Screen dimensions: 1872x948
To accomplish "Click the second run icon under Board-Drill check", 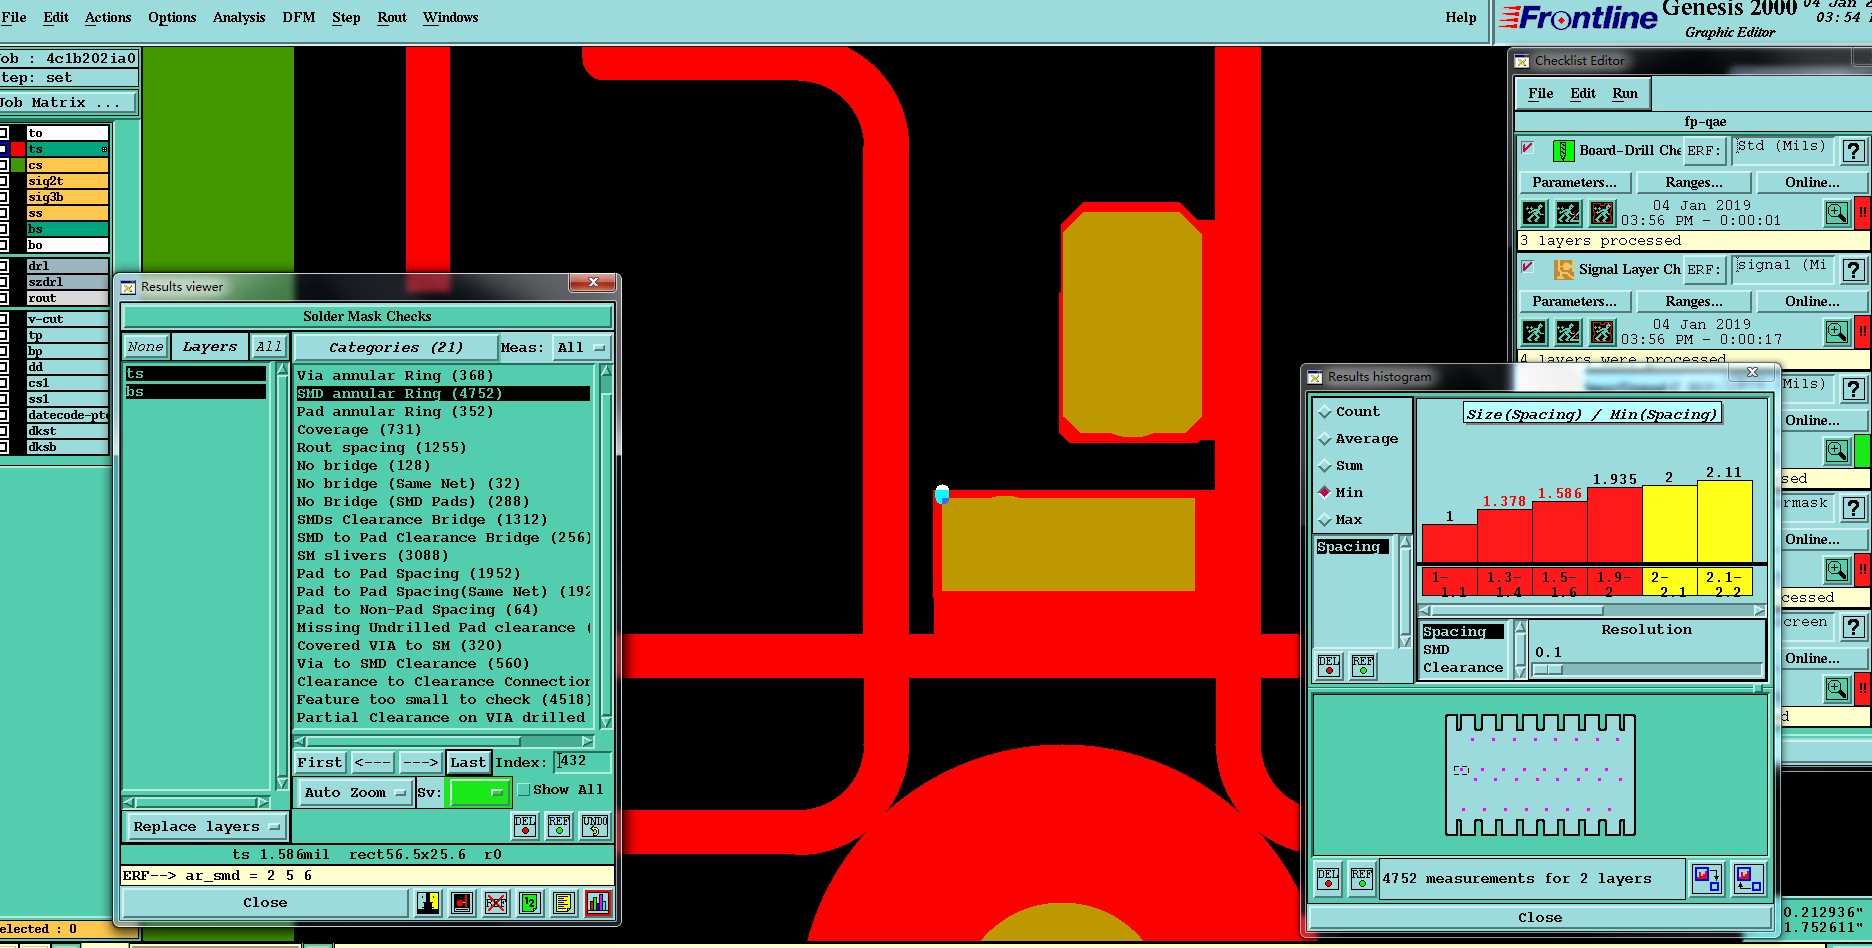I will click(1568, 213).
